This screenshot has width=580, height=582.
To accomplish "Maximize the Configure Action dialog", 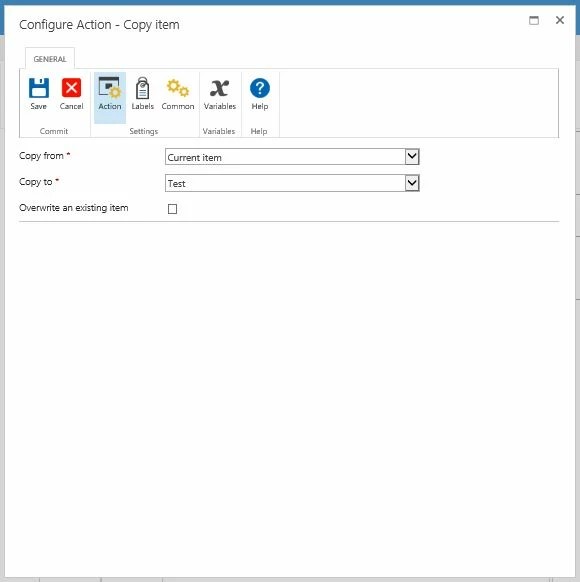I will click(x=534, y=20).
